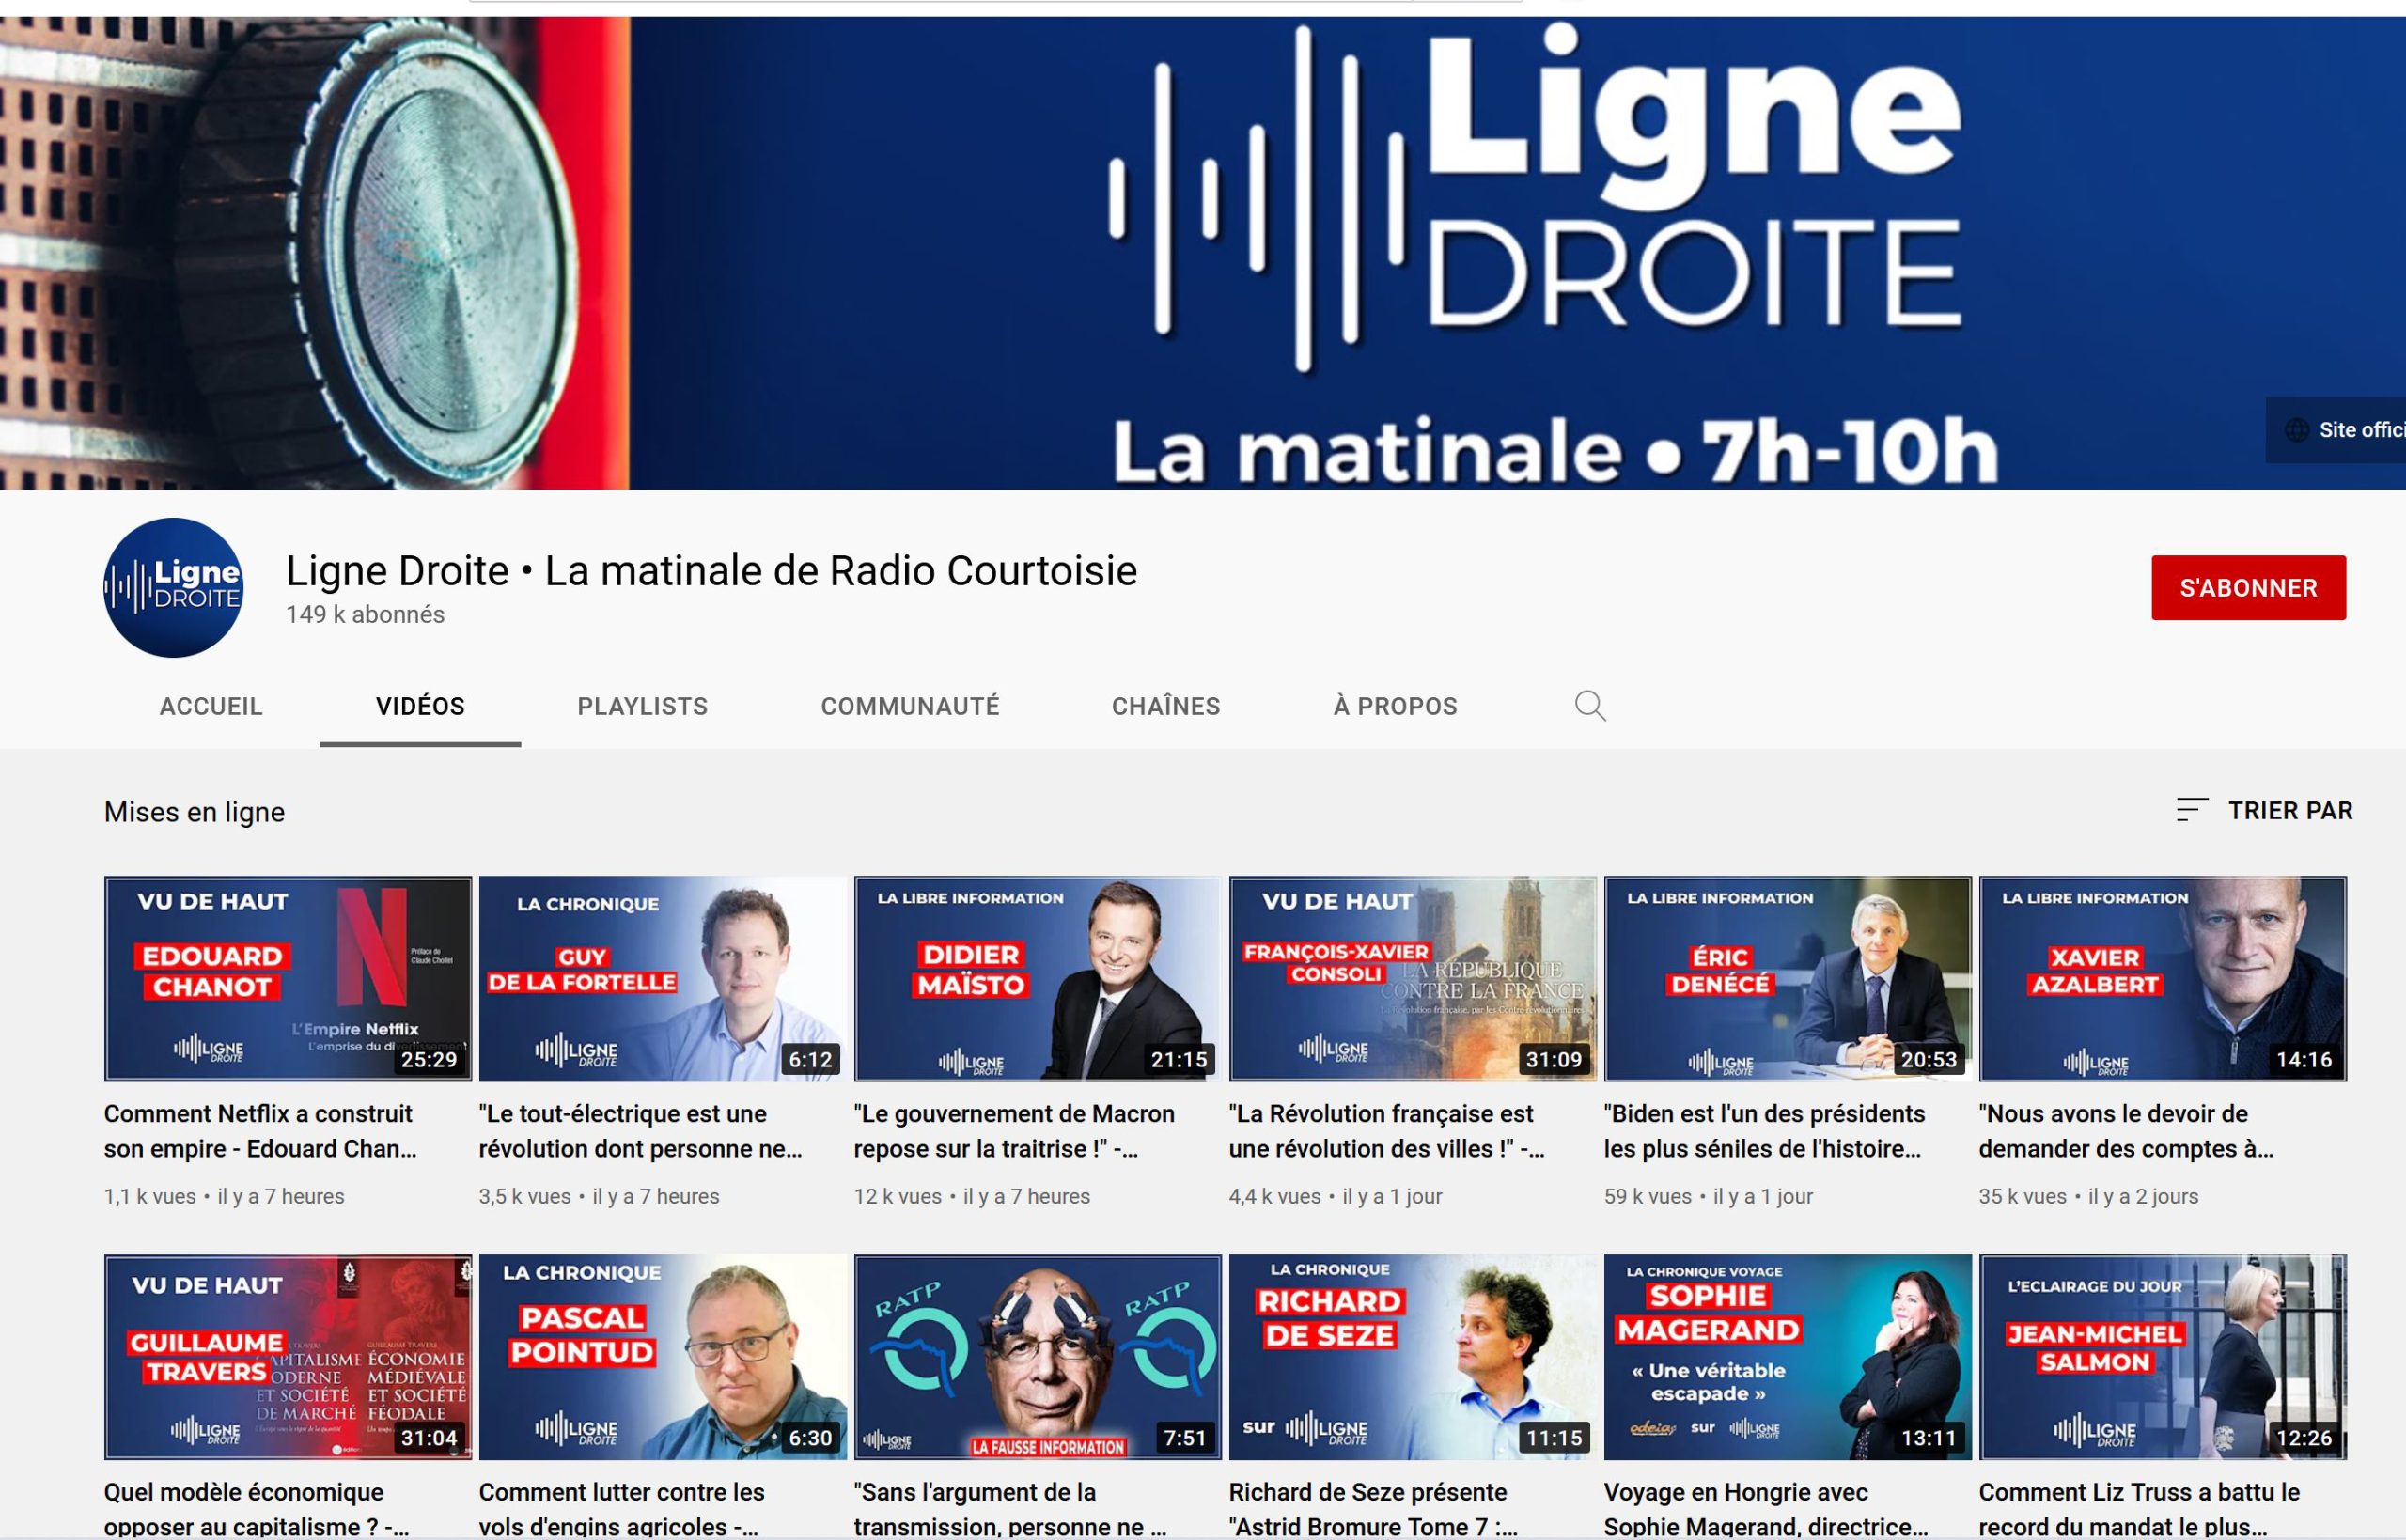Click the sort lines icon beside TRIER PAR
This screenshot has width=2406, height=1540.
pos(2191,810)
